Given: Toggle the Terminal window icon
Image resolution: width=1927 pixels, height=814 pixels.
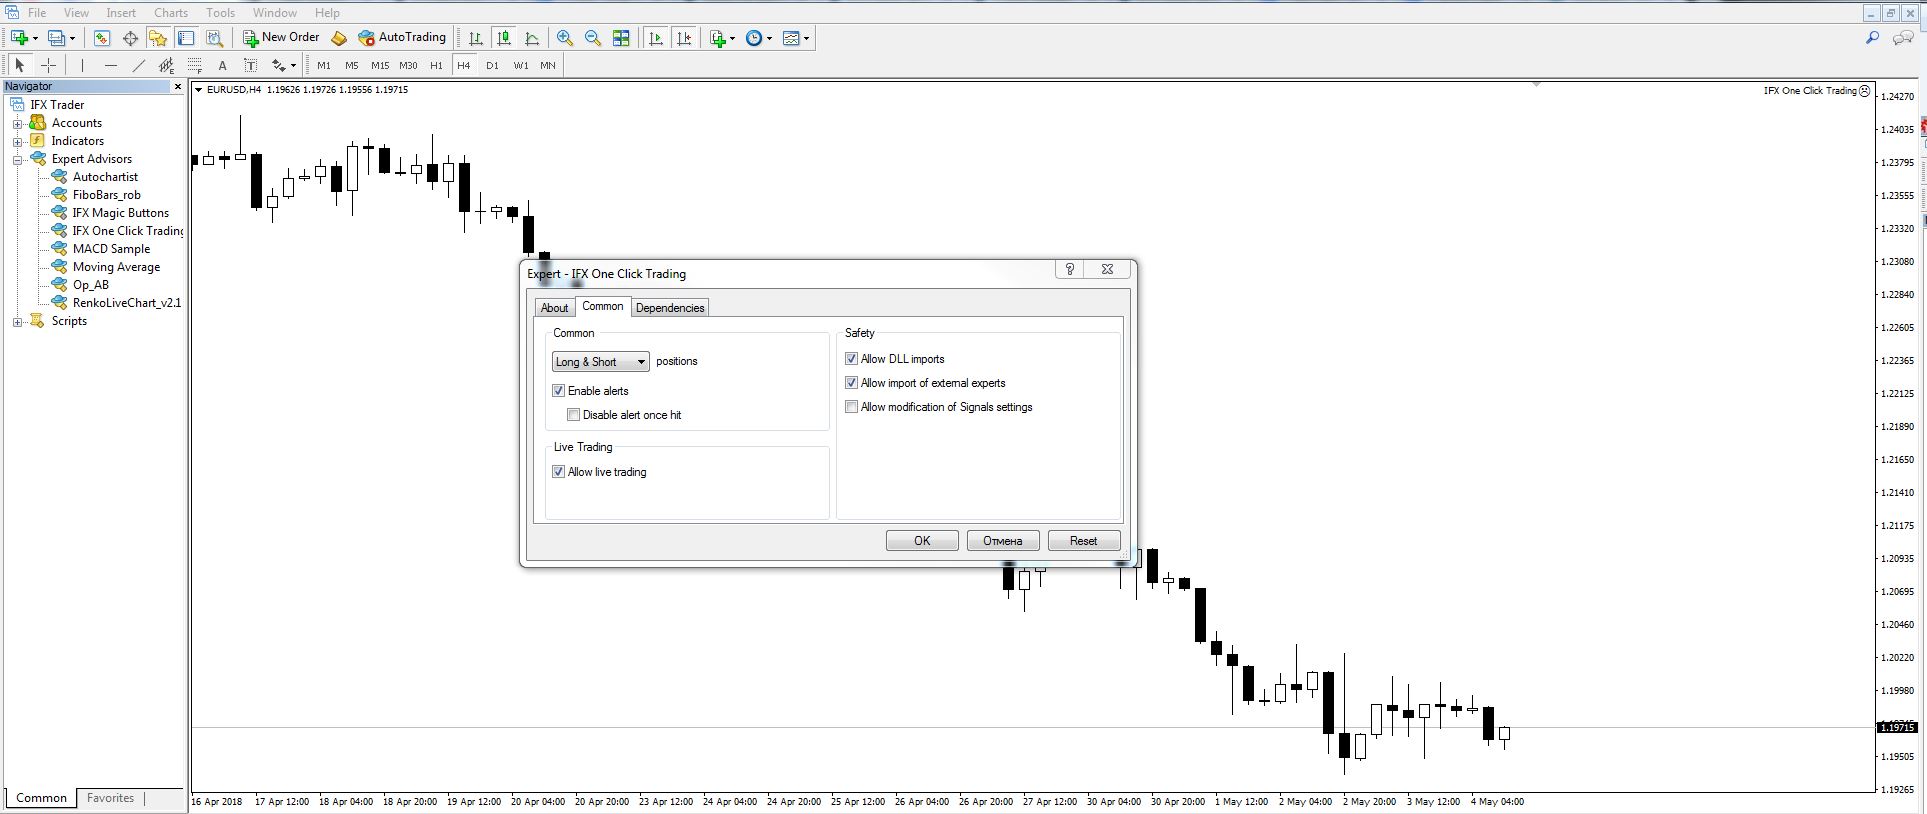Looking at the screenshot, I should [186, 38].
